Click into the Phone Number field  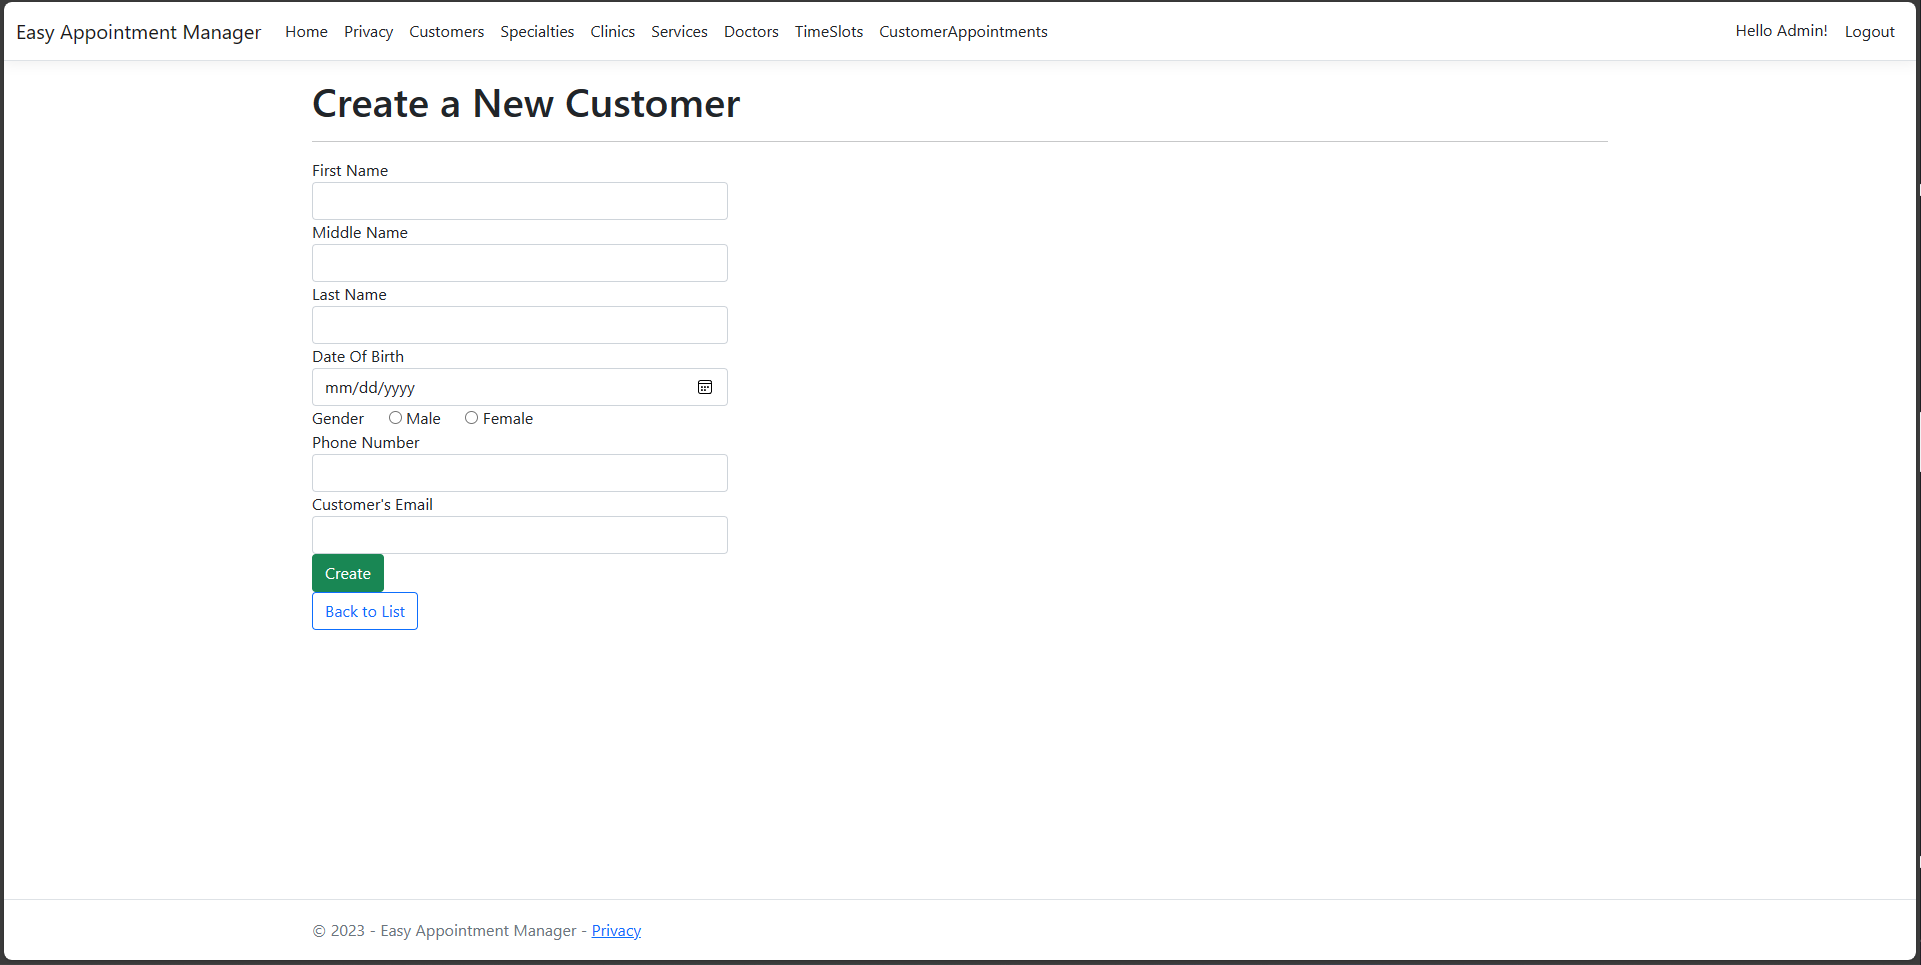tap(519, 472)
